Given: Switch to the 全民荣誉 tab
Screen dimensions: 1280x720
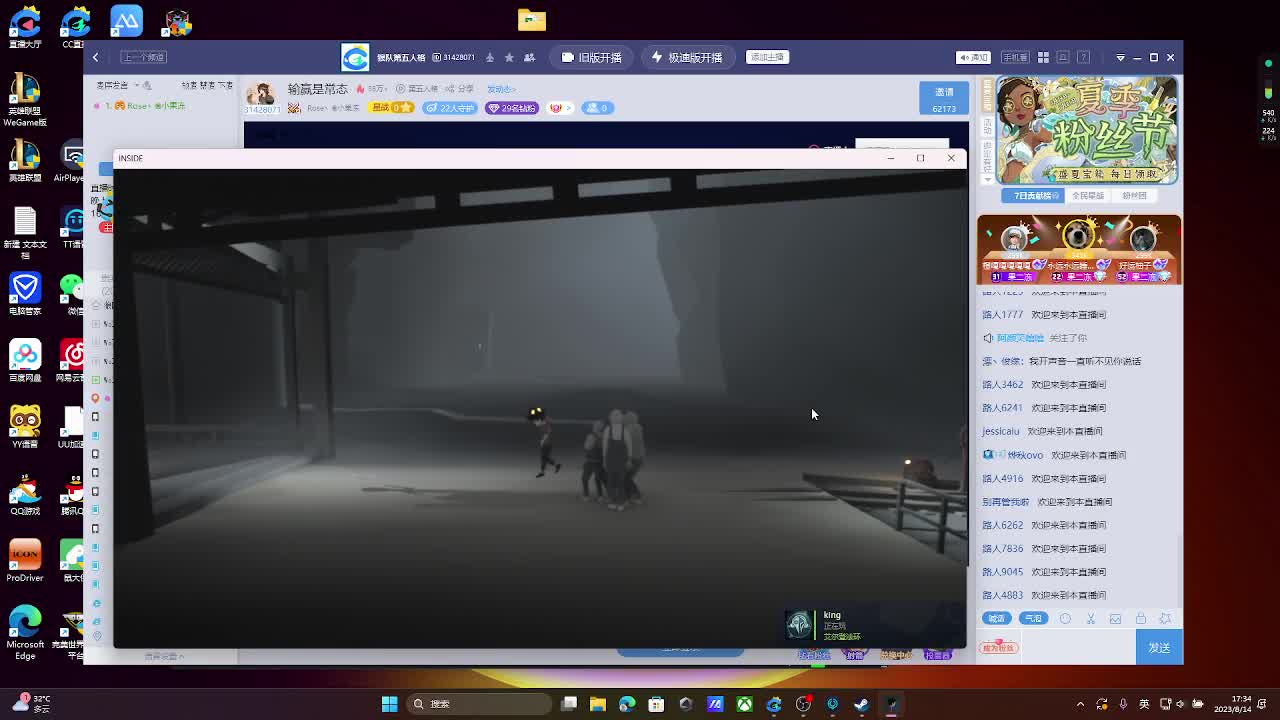Looking at the screenshot, I should 1088,196.
